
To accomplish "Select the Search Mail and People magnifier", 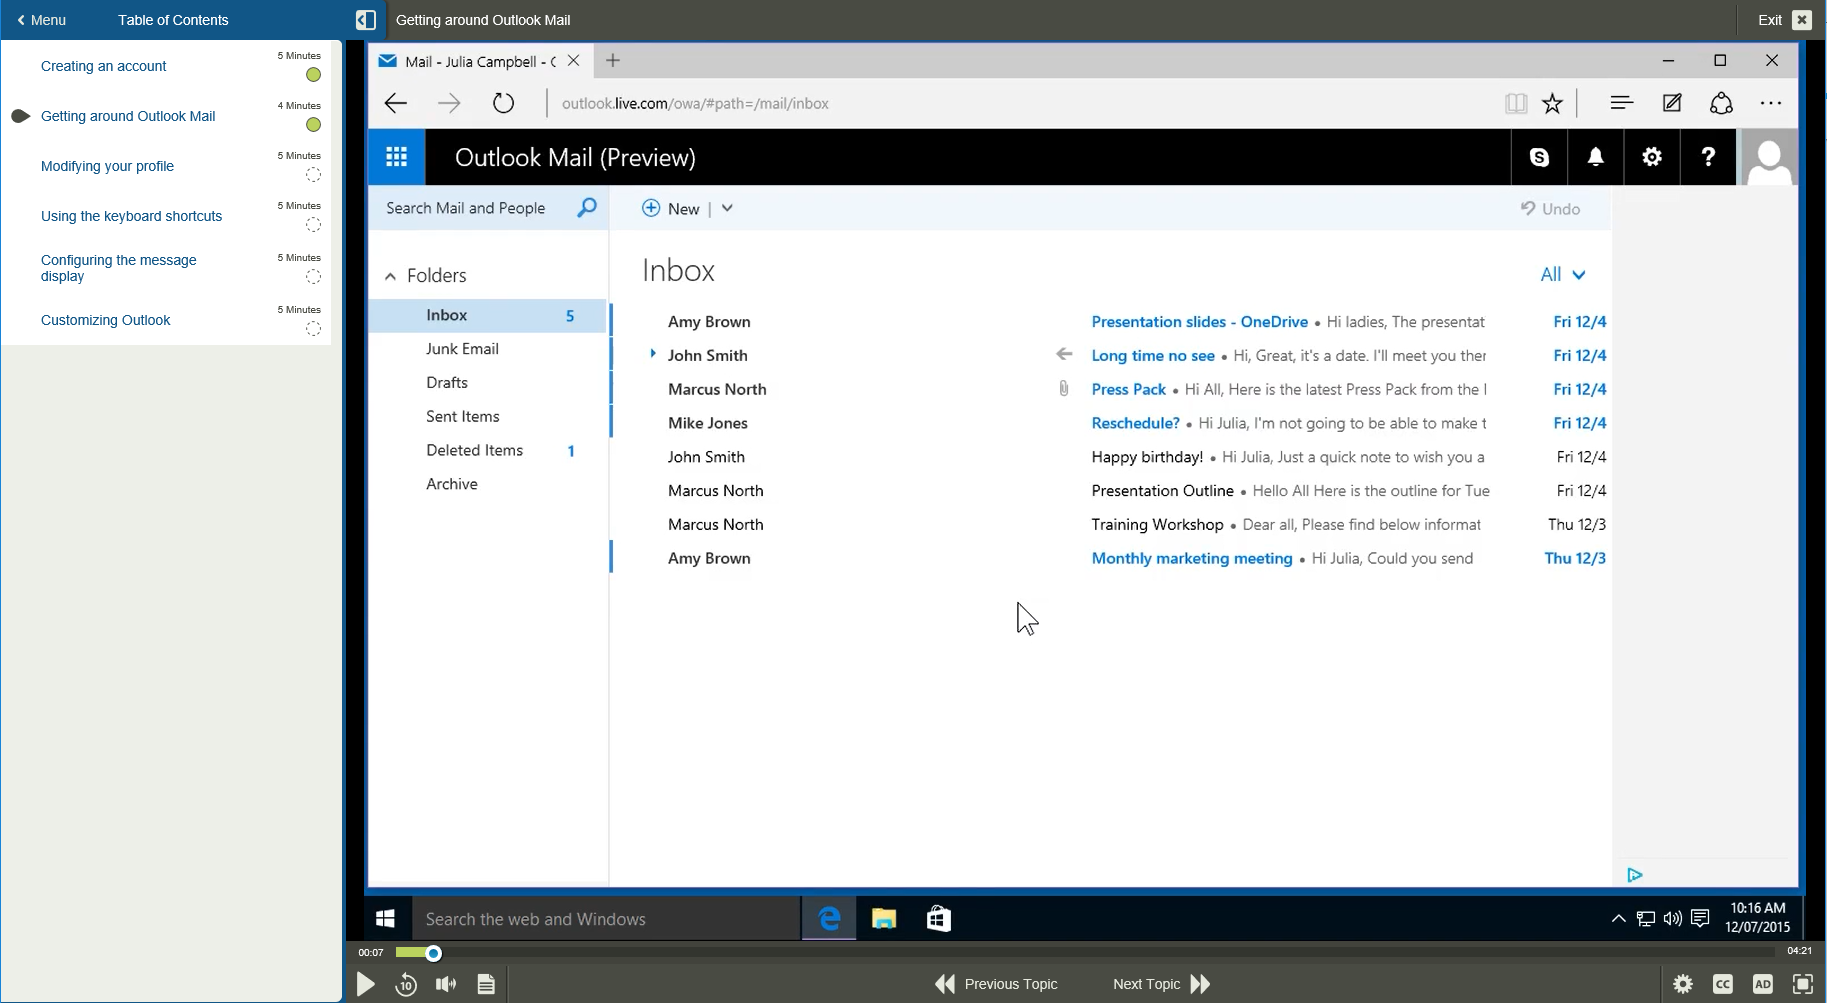I will pos(587,208).
